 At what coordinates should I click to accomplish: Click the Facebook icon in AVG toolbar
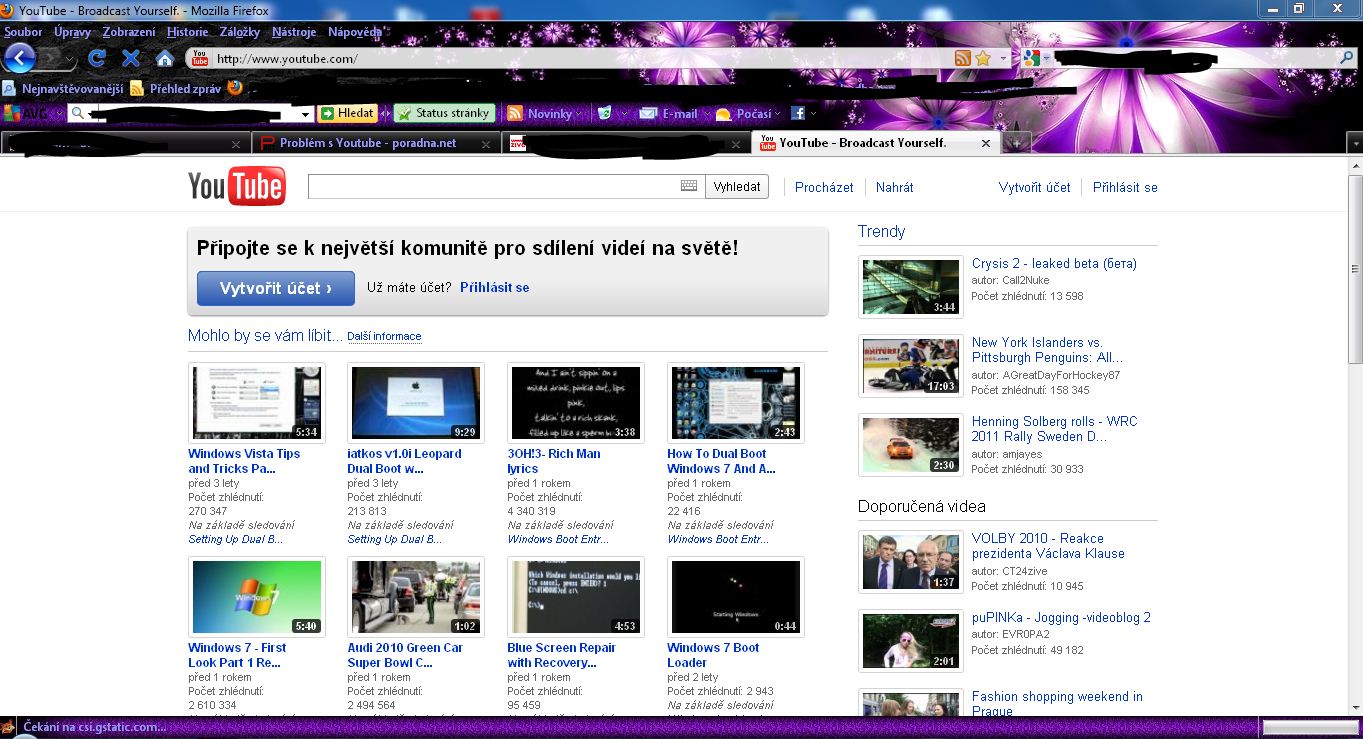click(x=798, y=114)
